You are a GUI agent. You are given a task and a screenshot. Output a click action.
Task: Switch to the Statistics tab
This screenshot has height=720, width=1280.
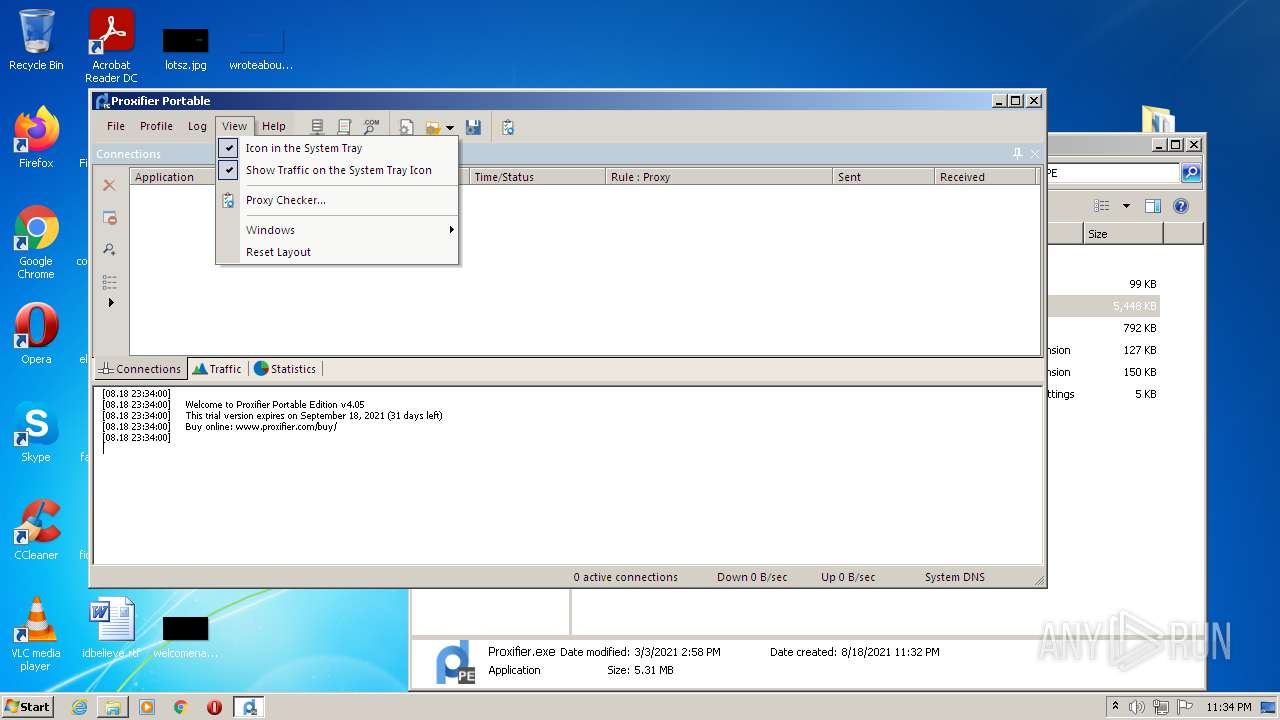coord(285,369)
